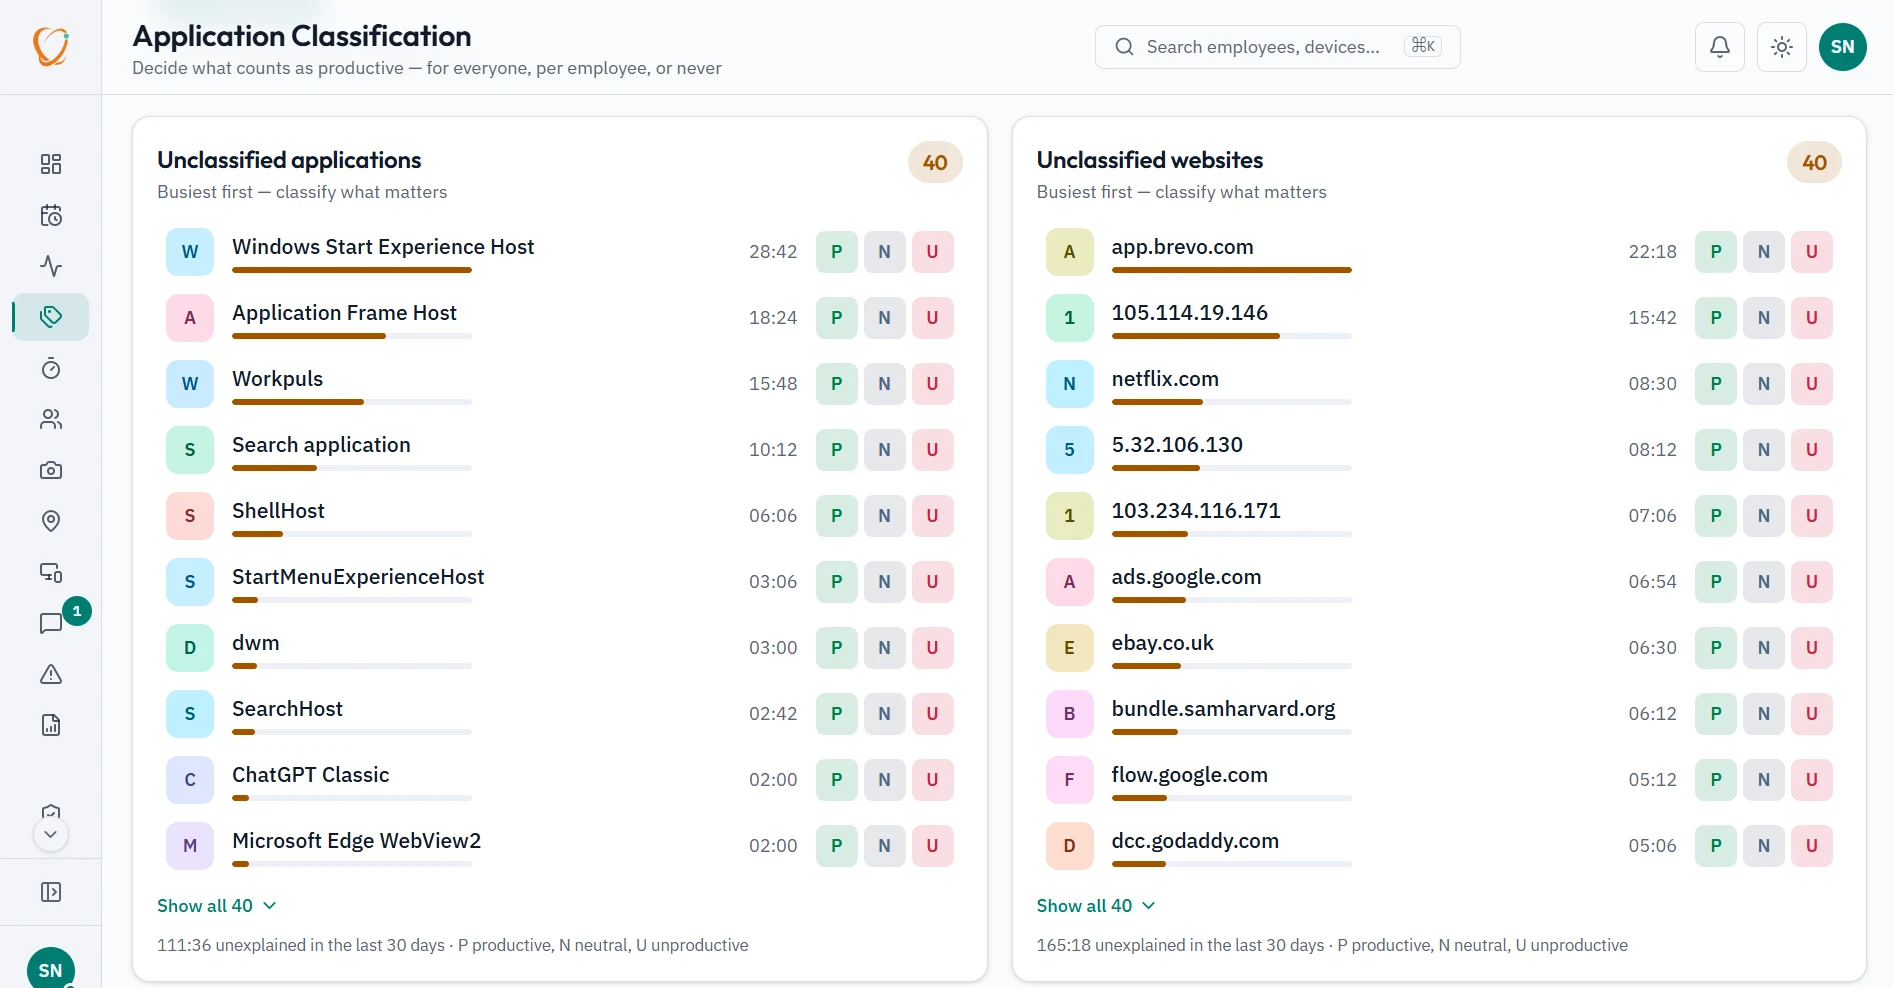Click the E icon for ebay.co.uk

click(x=1070, y=648)
